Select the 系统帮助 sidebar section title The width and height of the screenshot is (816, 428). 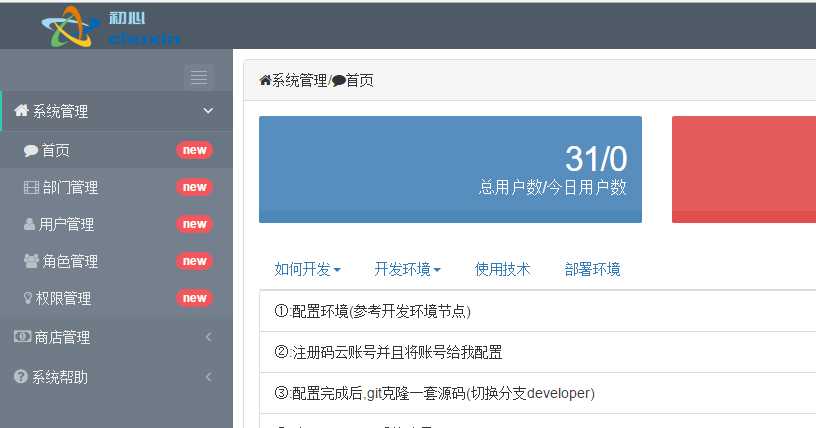pyautogui.click(x=60, y=377)
